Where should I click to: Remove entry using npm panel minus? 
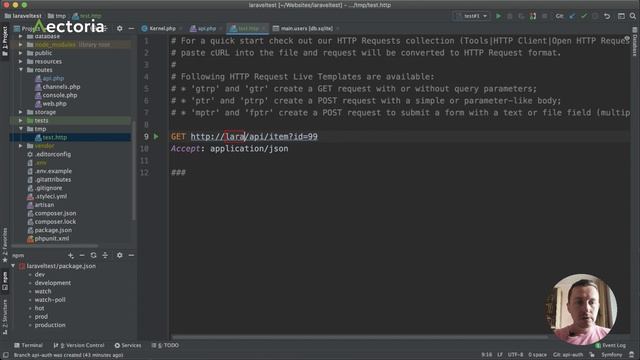82,255
